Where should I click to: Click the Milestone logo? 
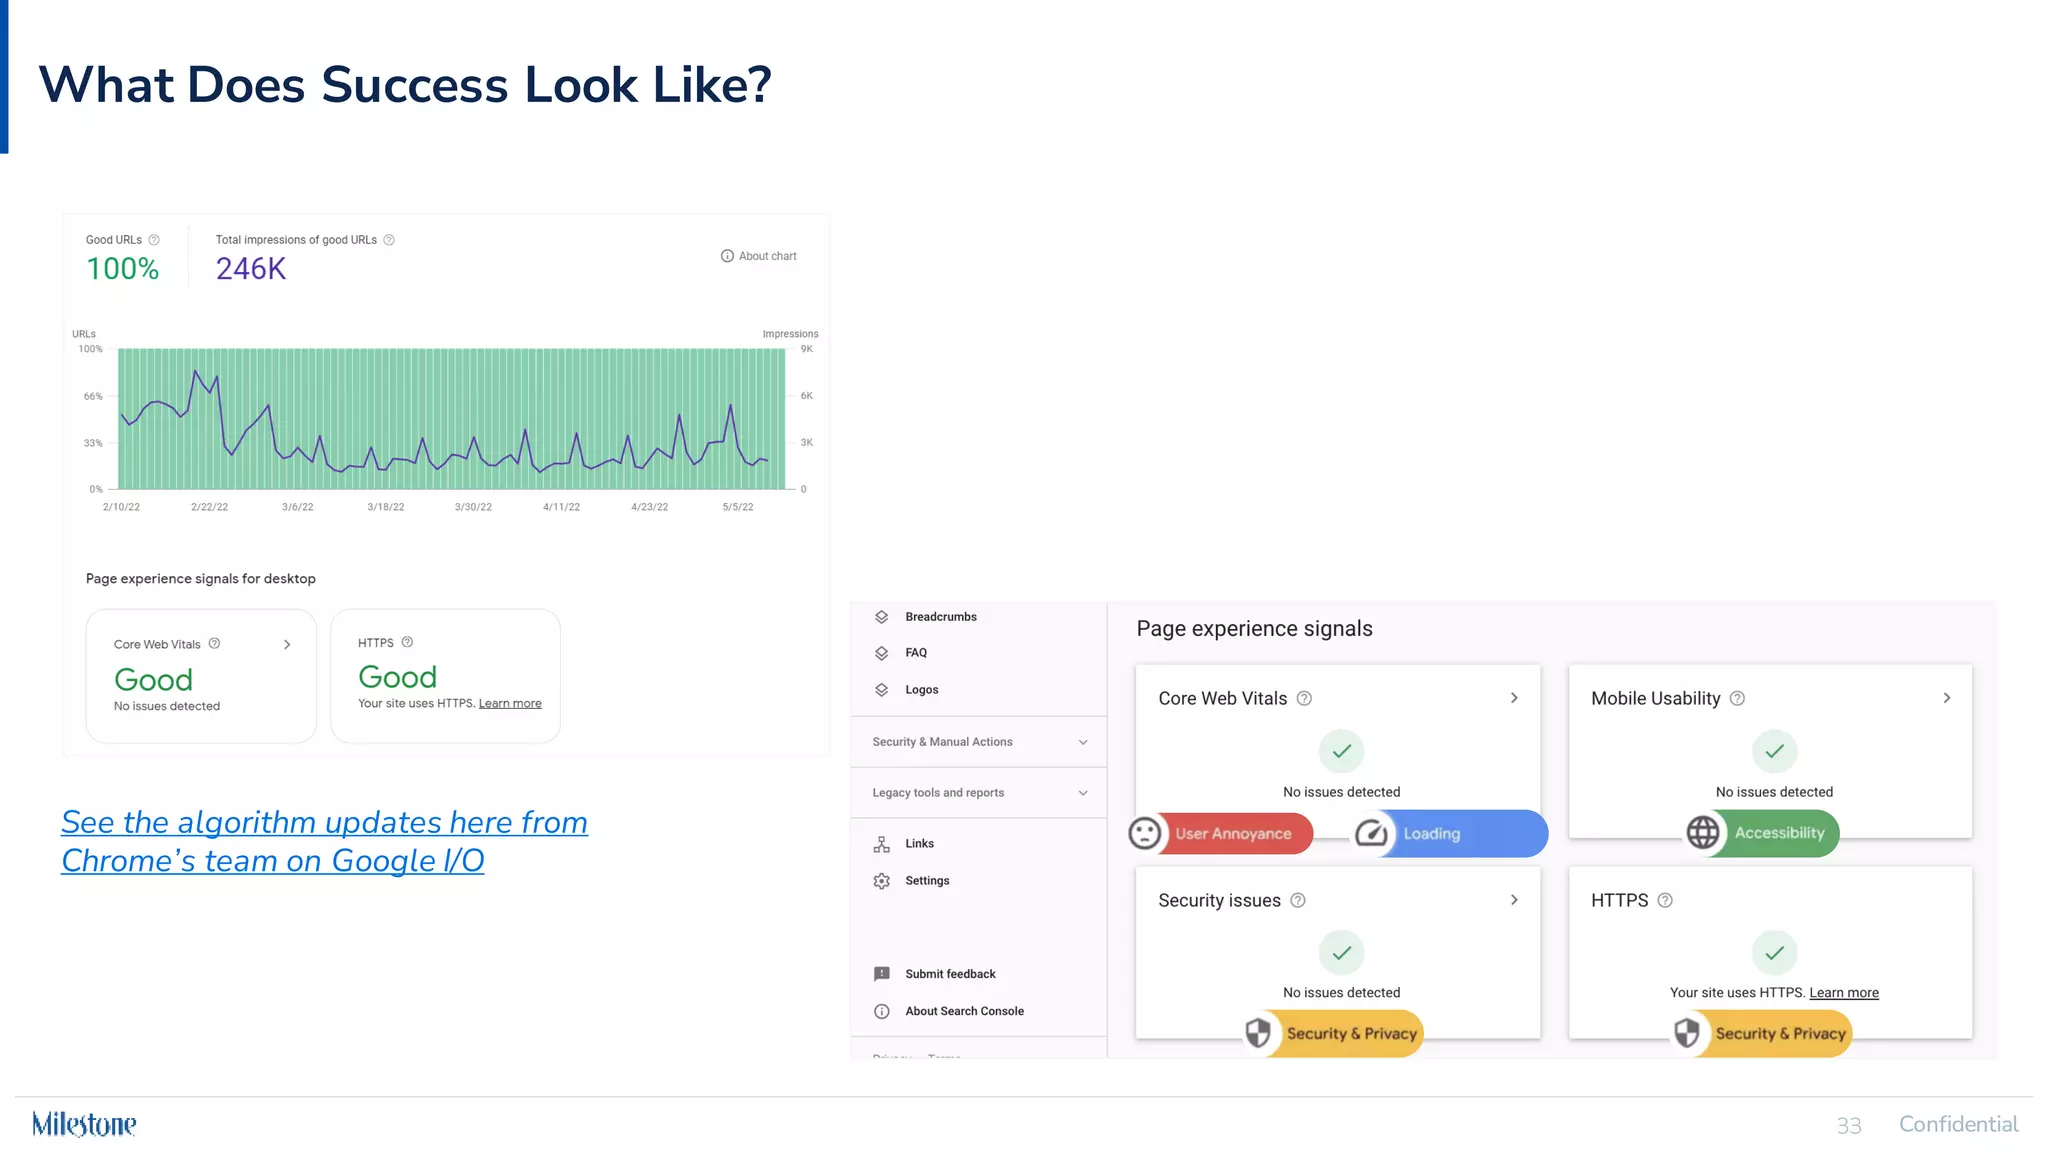pos(84,1124)
